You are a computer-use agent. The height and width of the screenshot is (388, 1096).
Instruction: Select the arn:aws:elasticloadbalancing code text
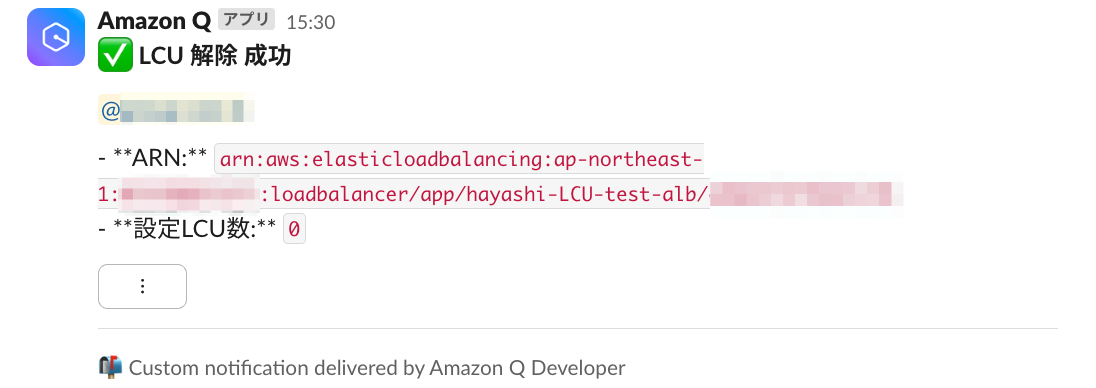(x=384, y=160)
